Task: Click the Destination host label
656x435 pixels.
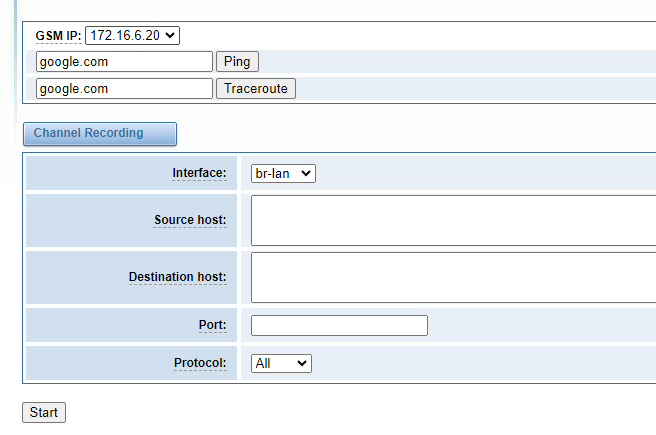Action: (x=177, y=277)
